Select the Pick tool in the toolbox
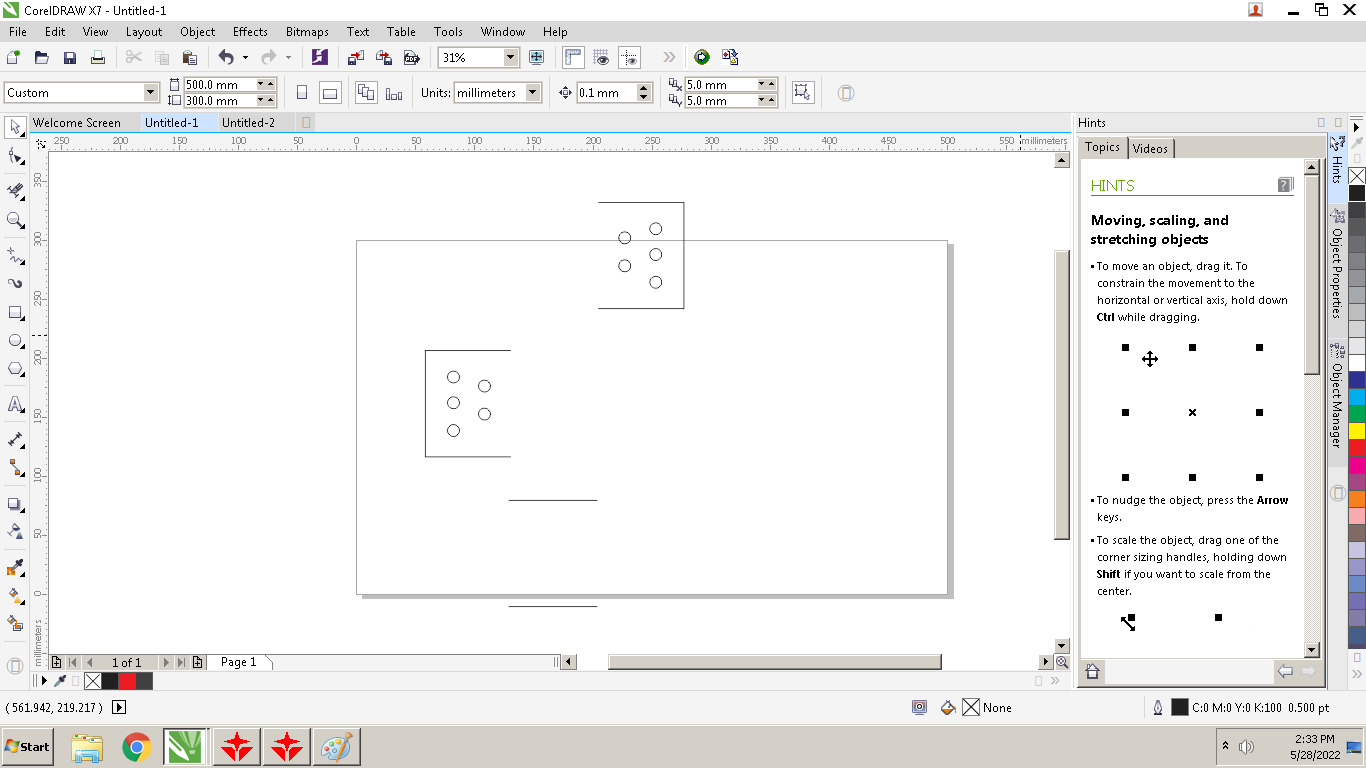Screen dimensions: 1366x768 pyautogui.click(x=15, y=127)
